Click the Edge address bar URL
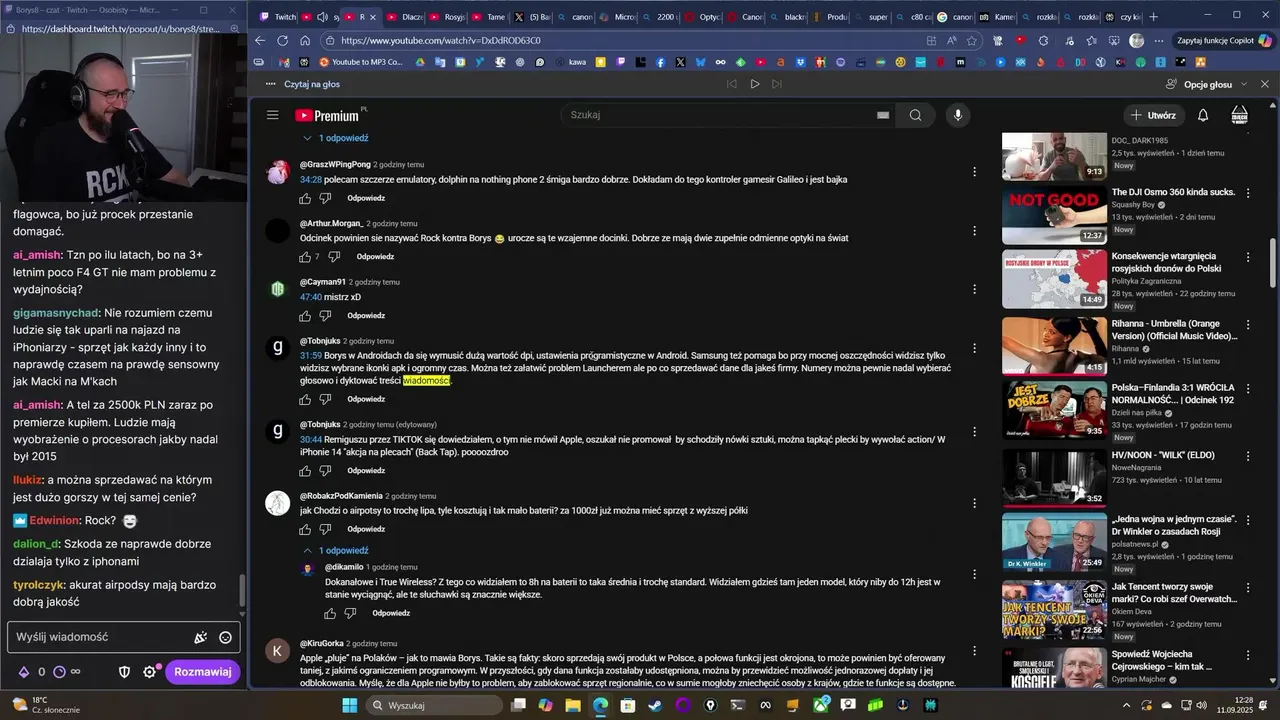Screen dimensions: 1280x720 point(440,41)
